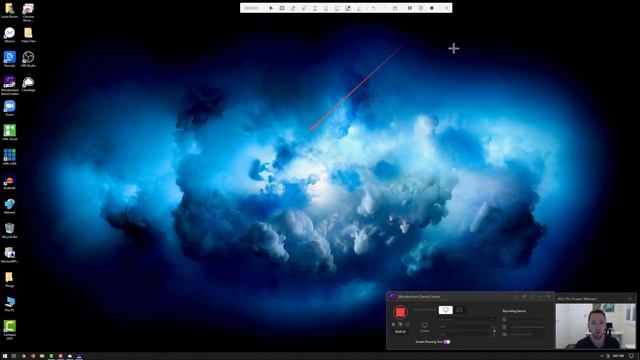Open the Camtasia 2020 desktop shortcut

coord(9,330)
